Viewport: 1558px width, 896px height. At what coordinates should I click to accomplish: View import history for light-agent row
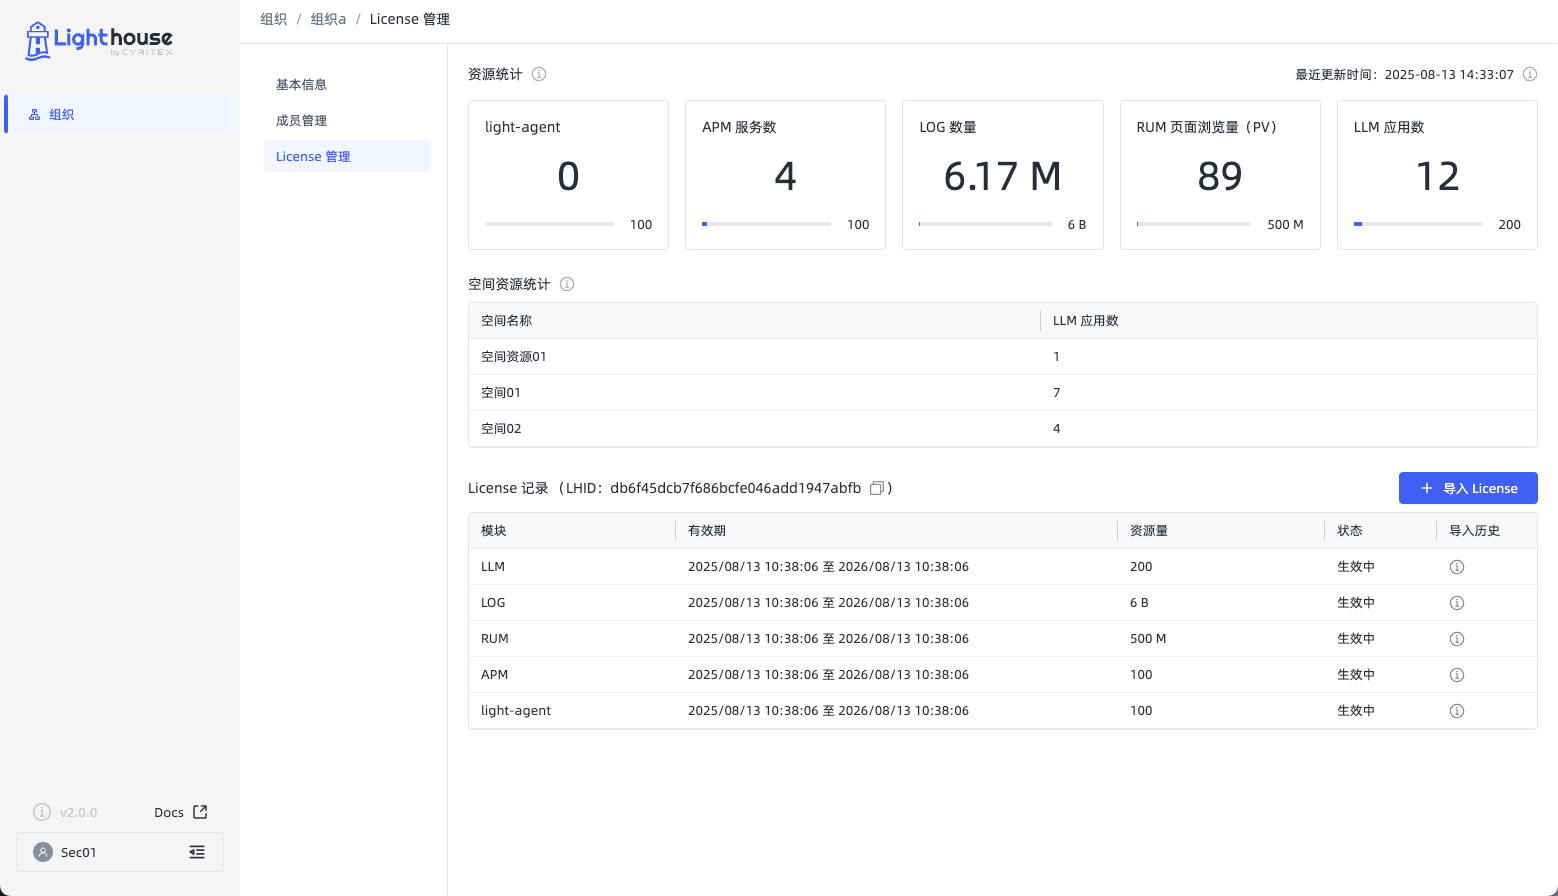tap(1457, 711)
